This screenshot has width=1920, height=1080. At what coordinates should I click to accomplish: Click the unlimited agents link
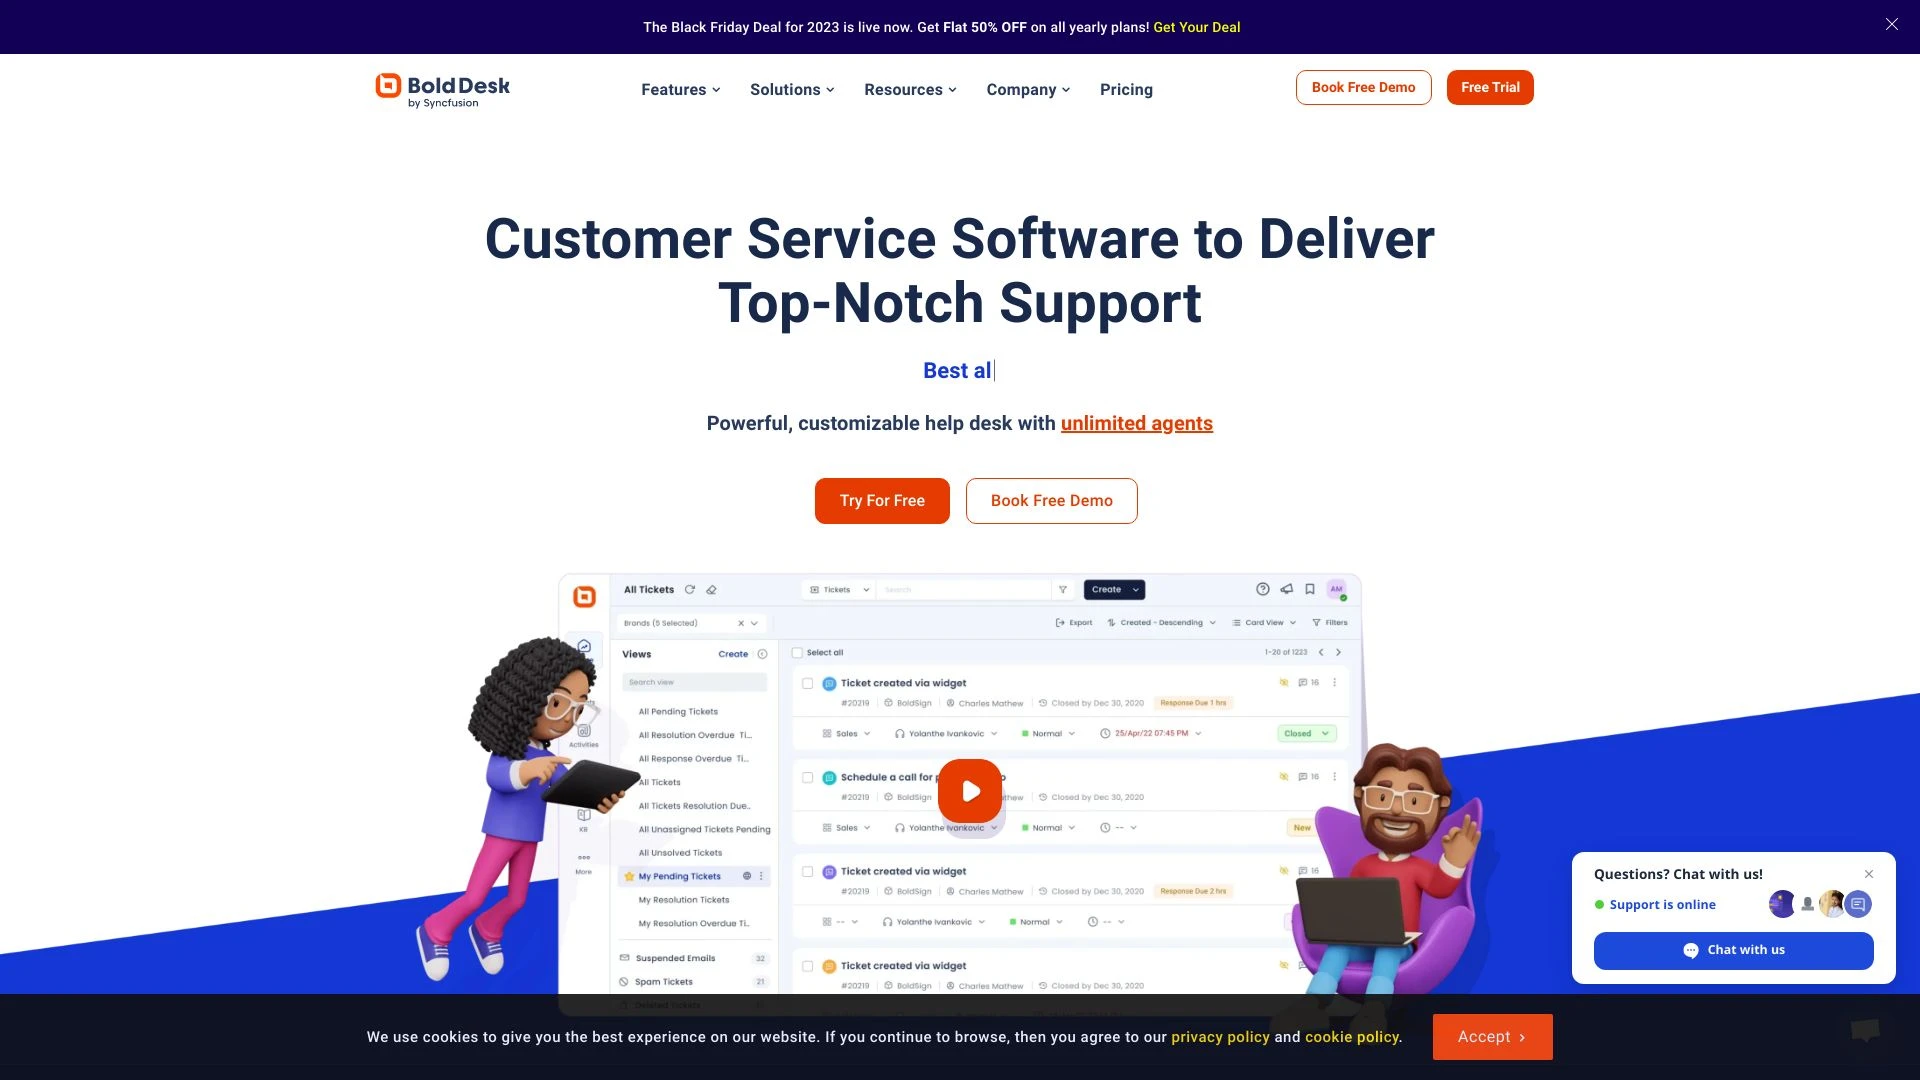coord(1137,422)
